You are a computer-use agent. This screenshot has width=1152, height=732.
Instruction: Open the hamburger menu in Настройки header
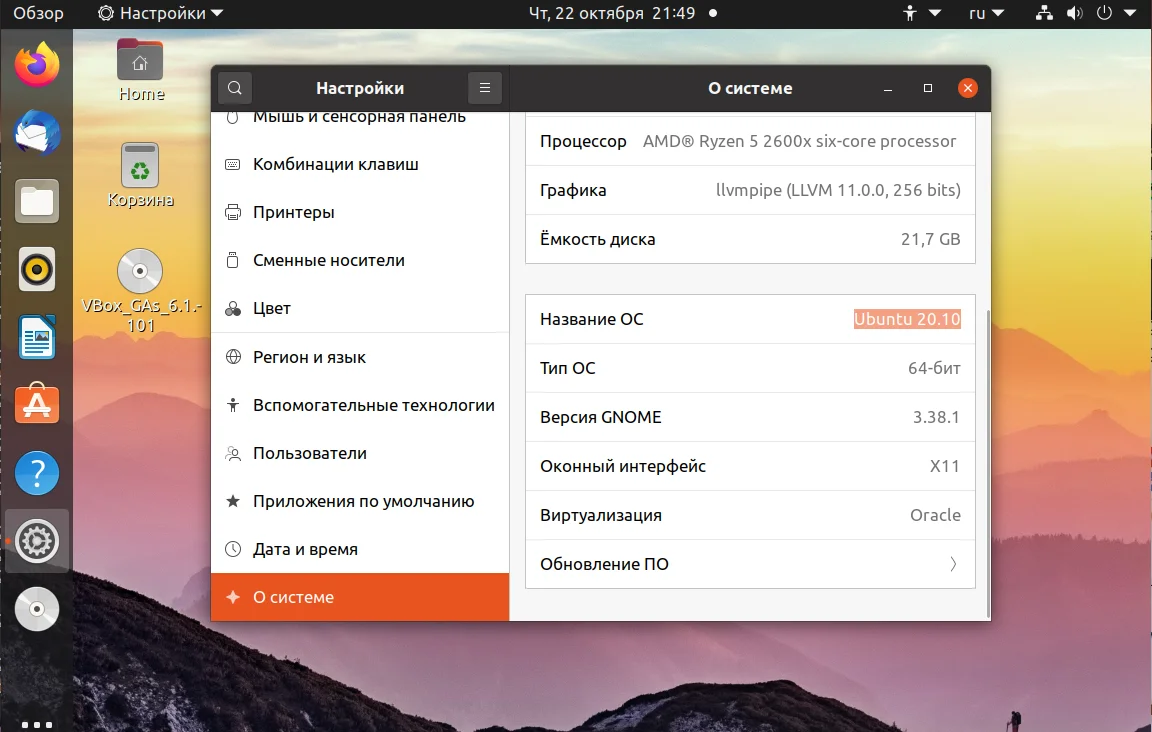click(485, 88)
